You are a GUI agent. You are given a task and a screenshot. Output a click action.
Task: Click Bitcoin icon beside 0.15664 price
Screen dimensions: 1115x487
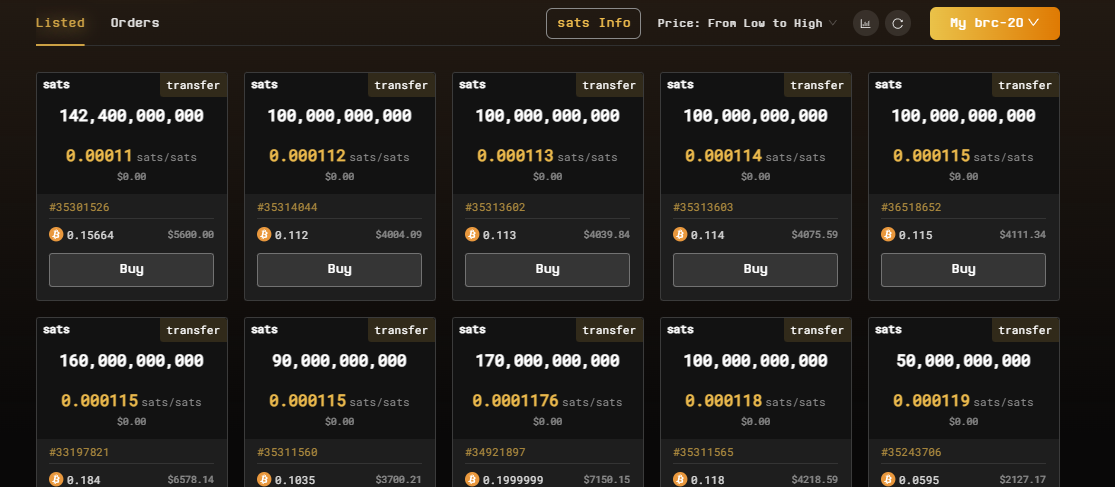pos(56,235)
